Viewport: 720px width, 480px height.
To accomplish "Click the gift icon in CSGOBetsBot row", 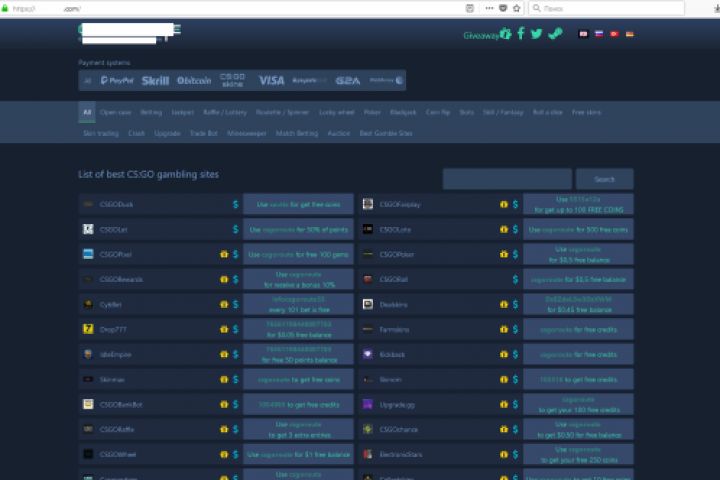I will pos(224,405).
